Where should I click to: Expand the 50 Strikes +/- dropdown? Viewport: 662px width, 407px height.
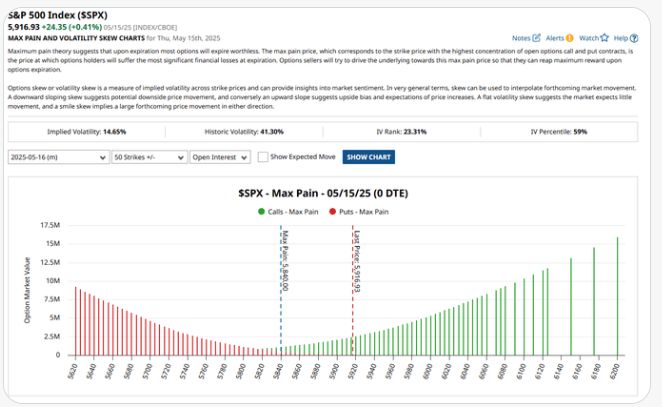click(149, 157)
